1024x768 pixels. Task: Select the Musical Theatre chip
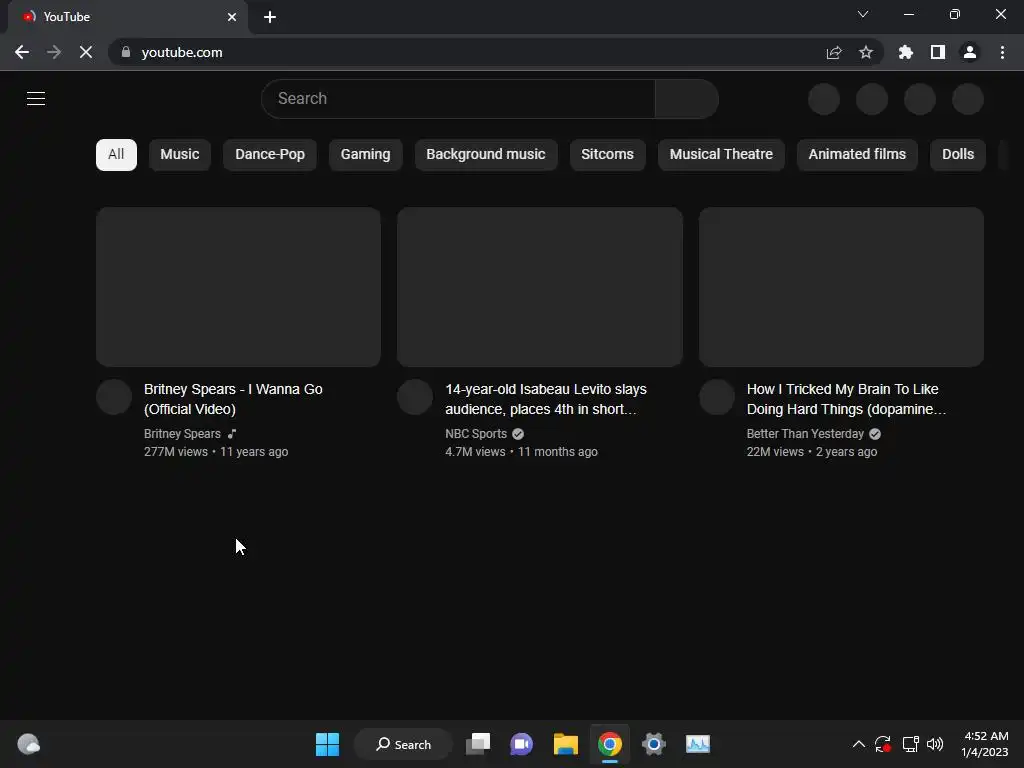tap(721, 155)
